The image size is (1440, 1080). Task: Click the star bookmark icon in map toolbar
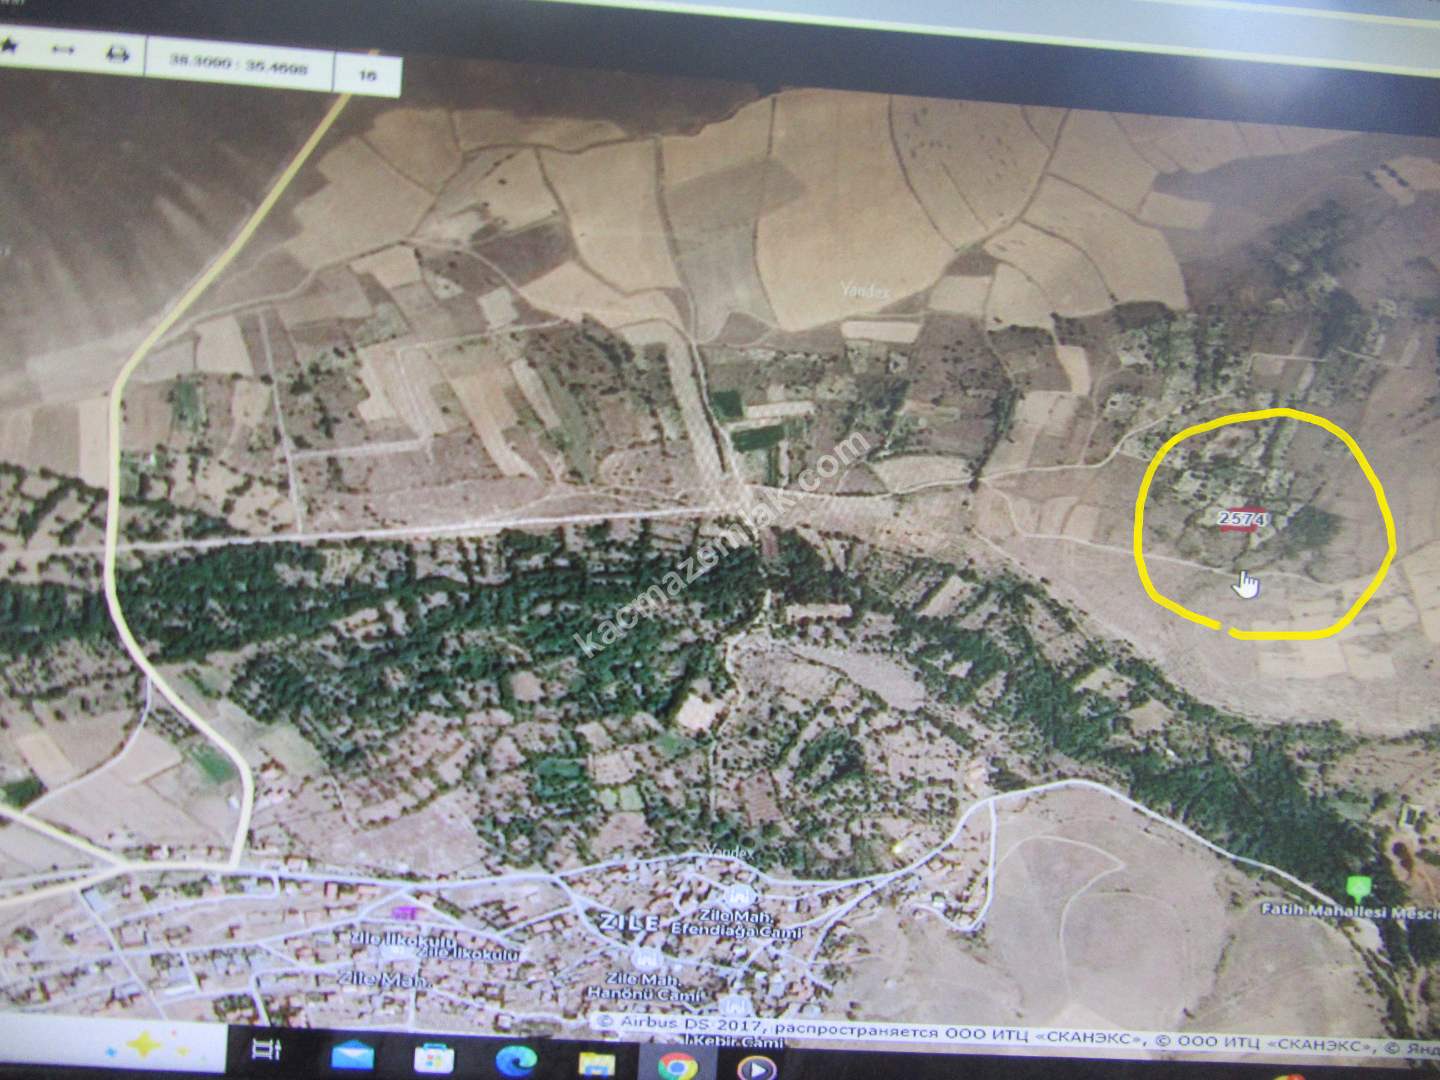[10, 47]
